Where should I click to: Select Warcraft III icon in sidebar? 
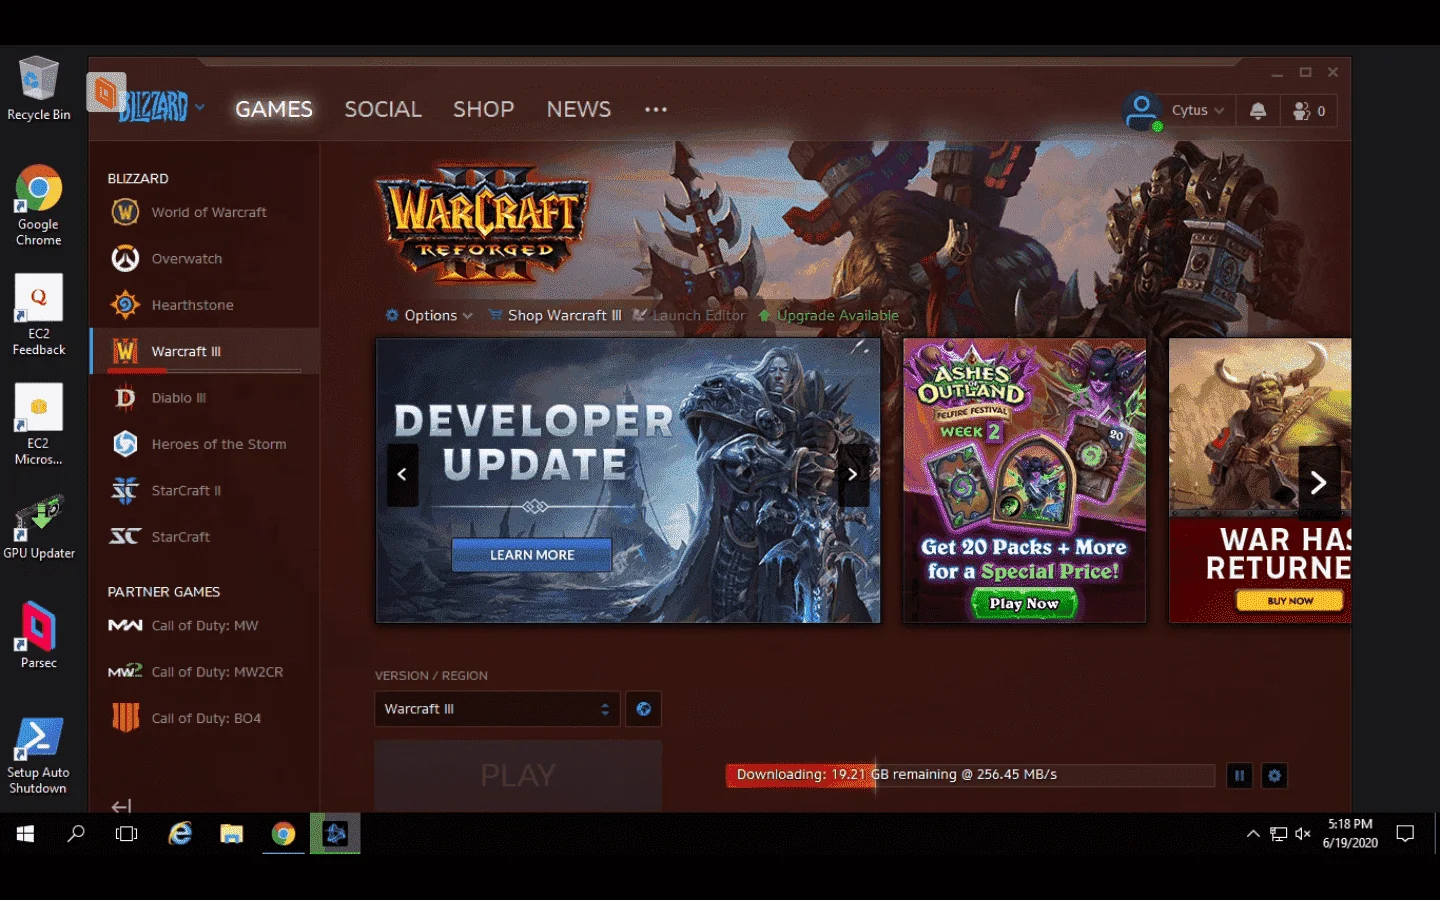pyautogui.click(x=125, y=351)
